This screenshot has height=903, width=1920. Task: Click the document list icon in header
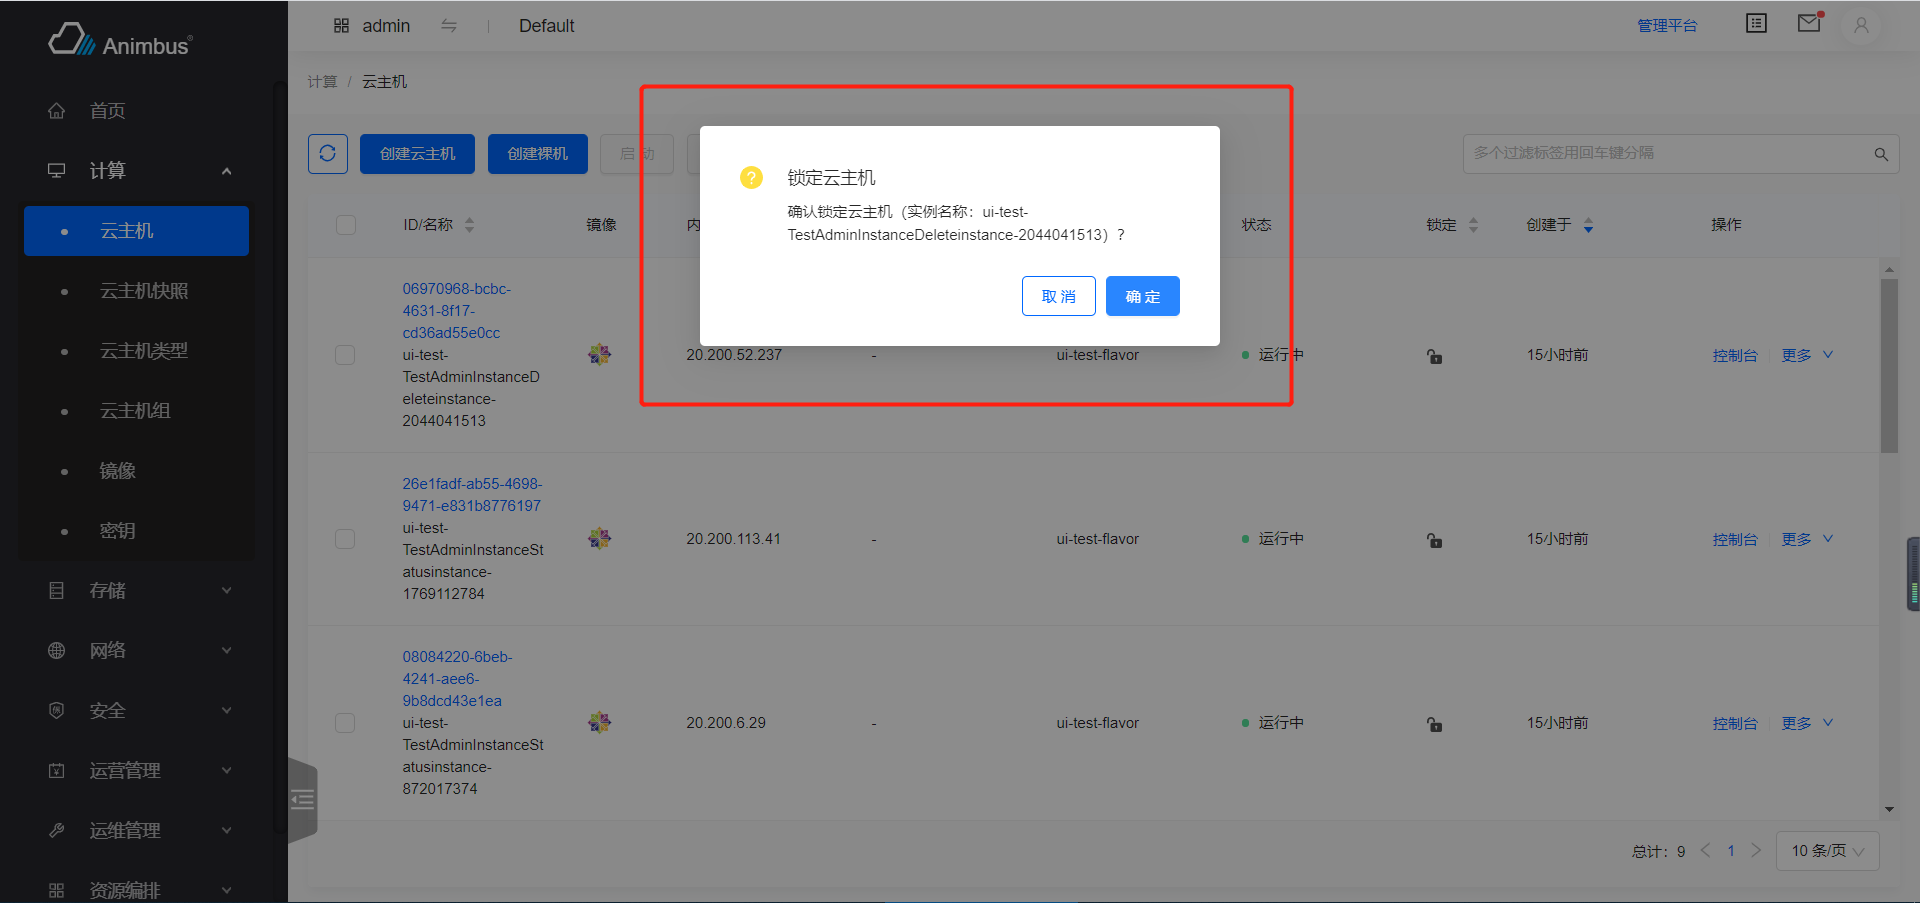click(x=1756, y=24)
